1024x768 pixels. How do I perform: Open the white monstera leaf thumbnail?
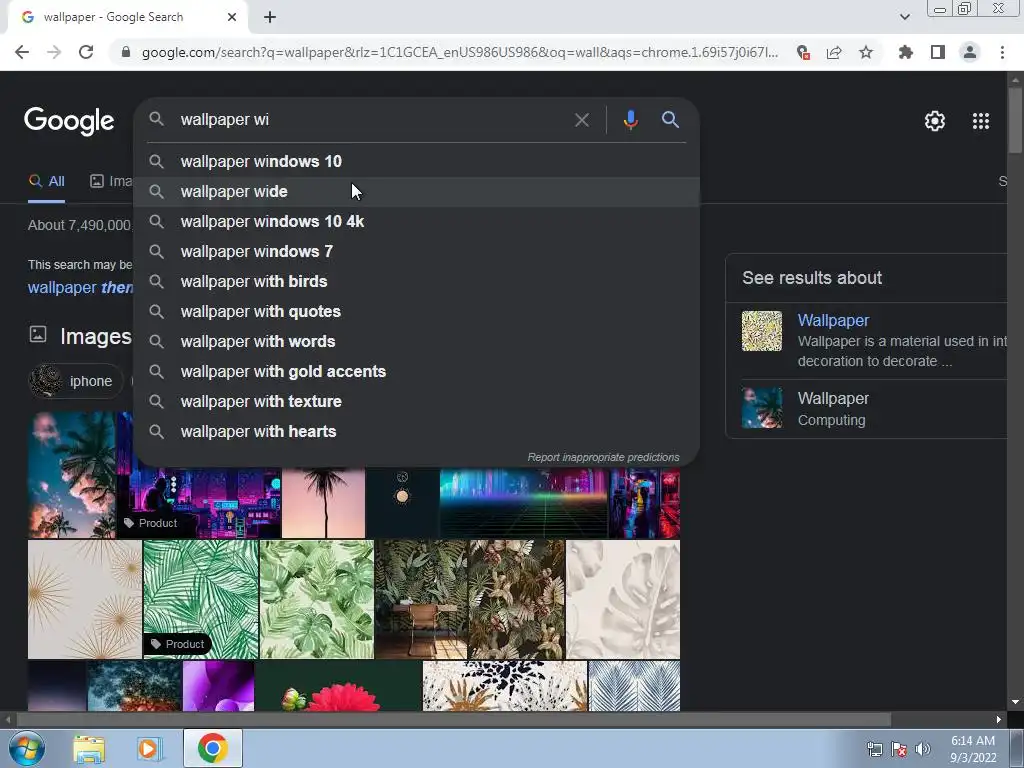pyautogui.click(x=622, y=599)
